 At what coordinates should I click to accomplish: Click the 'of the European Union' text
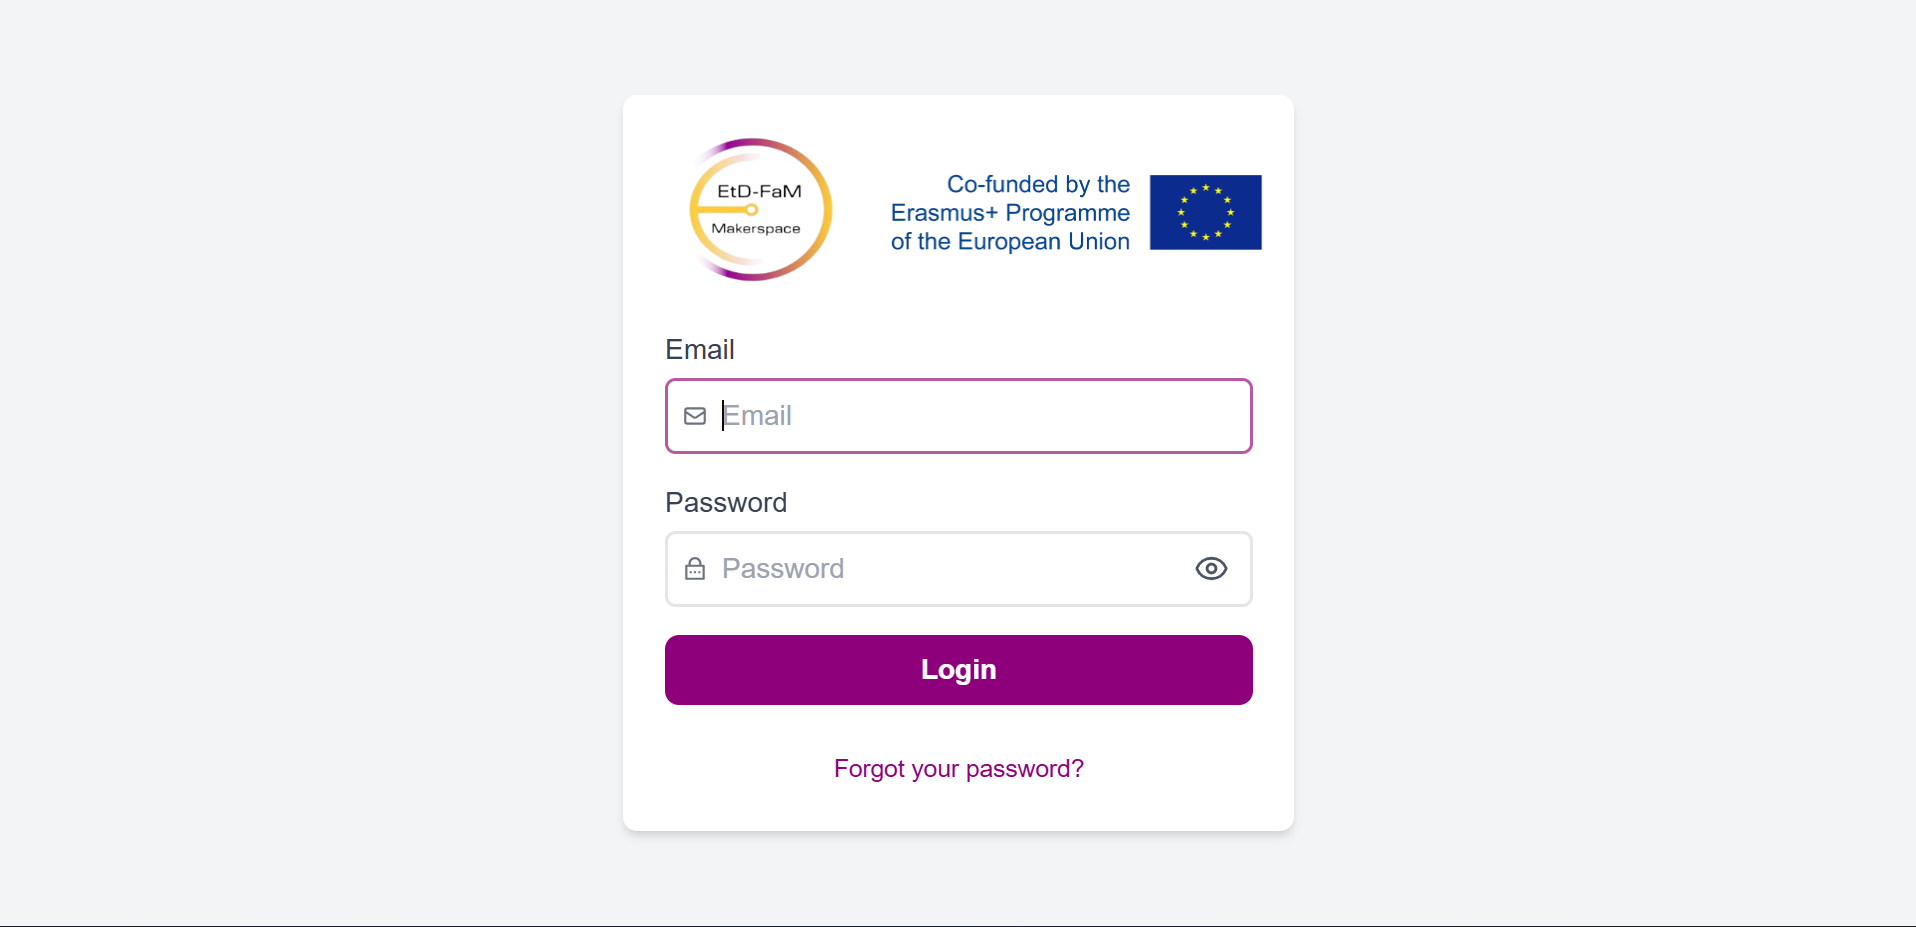pos(1009,242)
